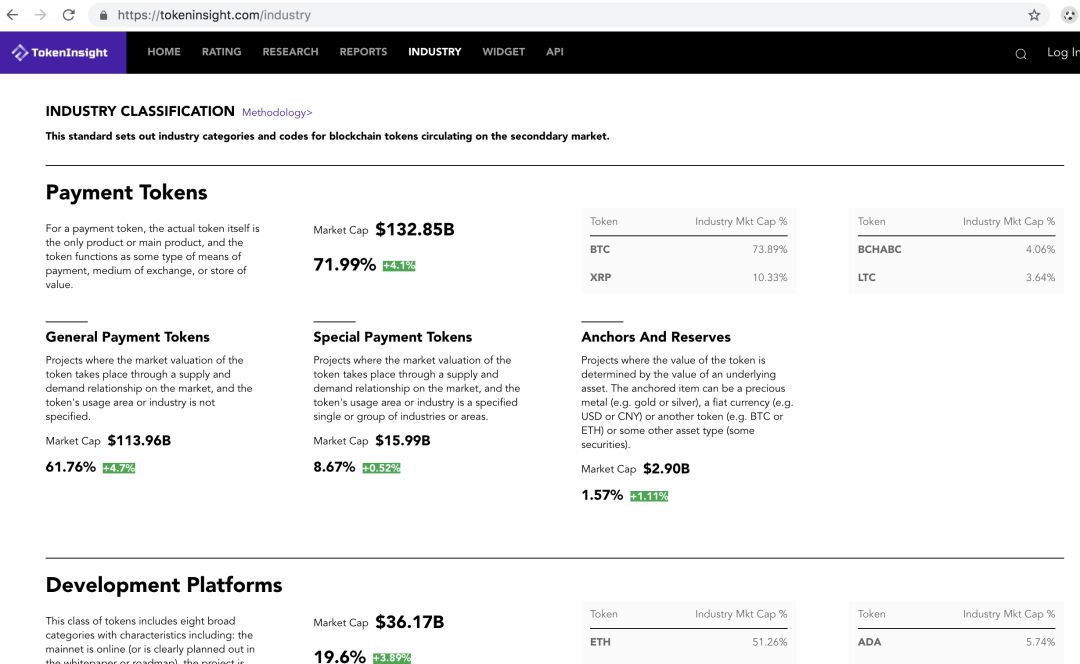Click the 71.99% Payment Tokens share
The image size is (1080, 664).
pos(344,264)
